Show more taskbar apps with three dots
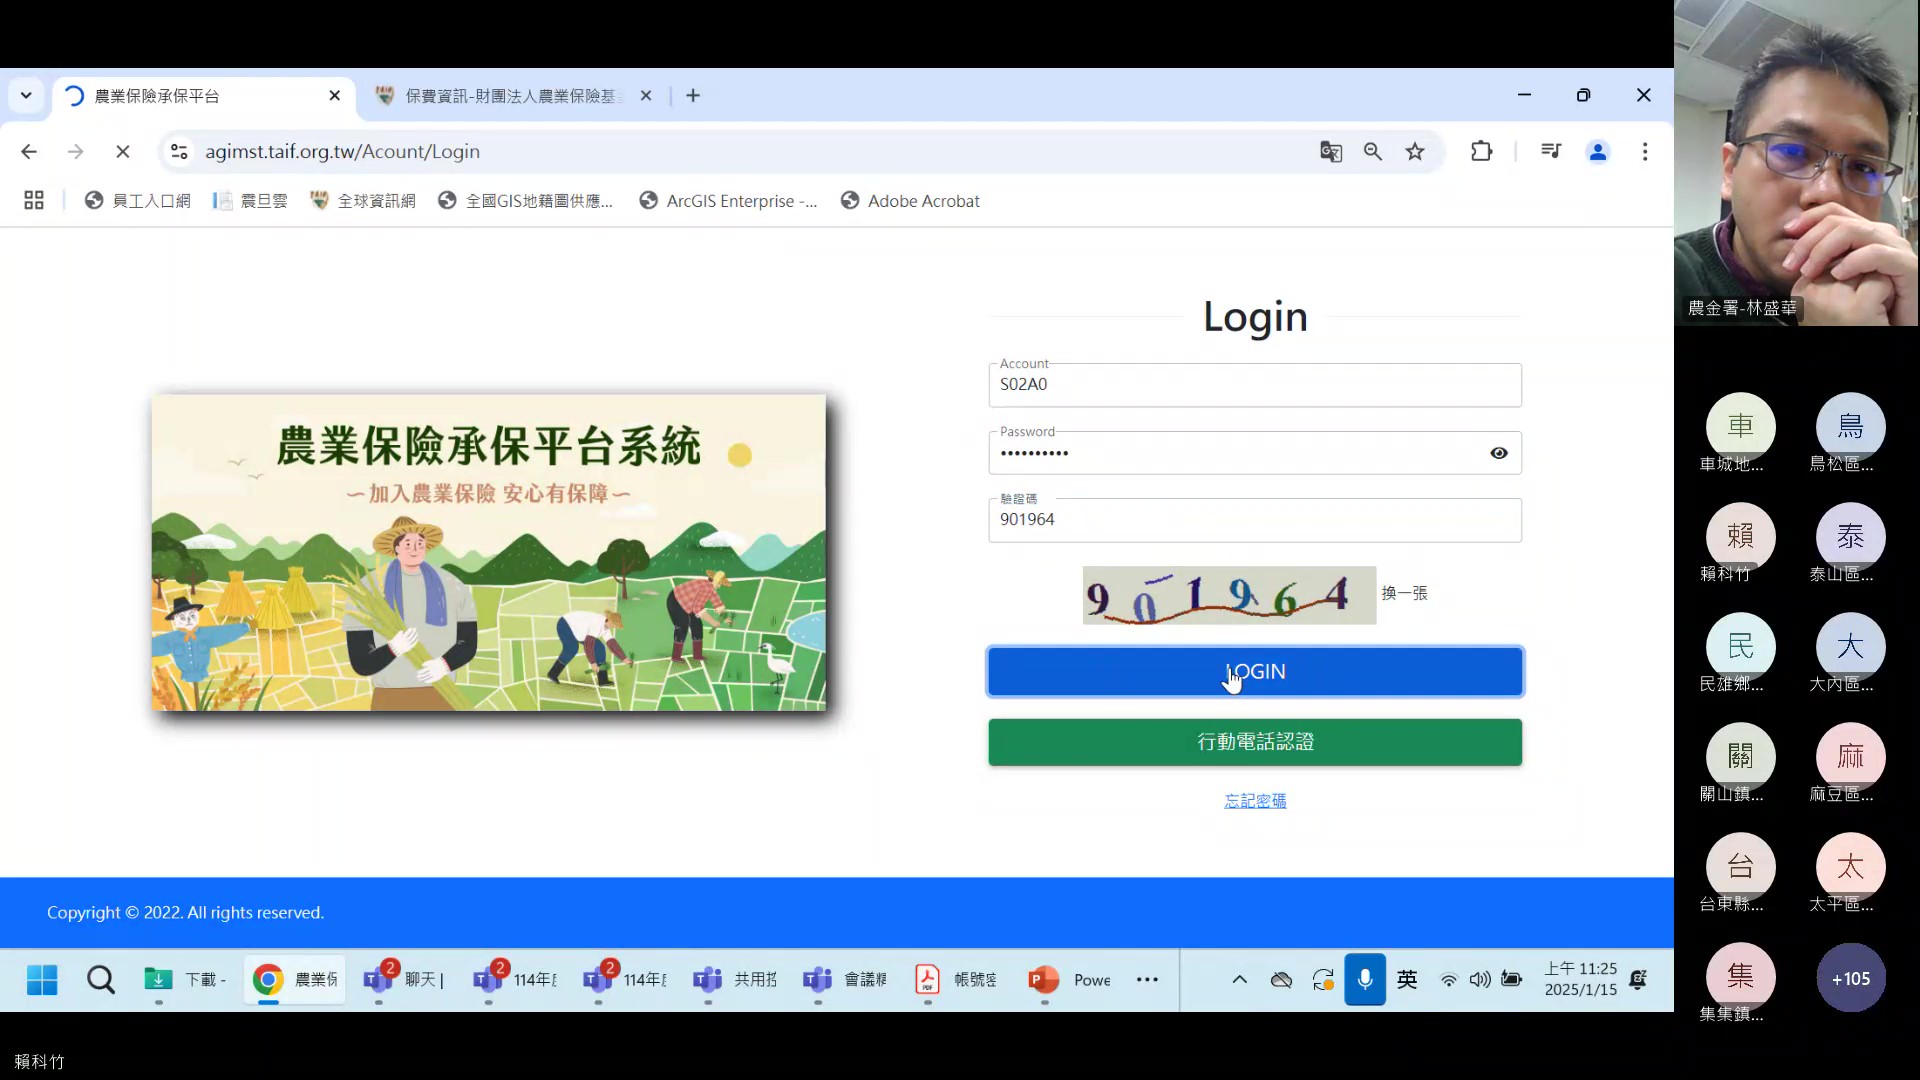Viewport: 1920px width, 1080px height. click(1147, 980)
